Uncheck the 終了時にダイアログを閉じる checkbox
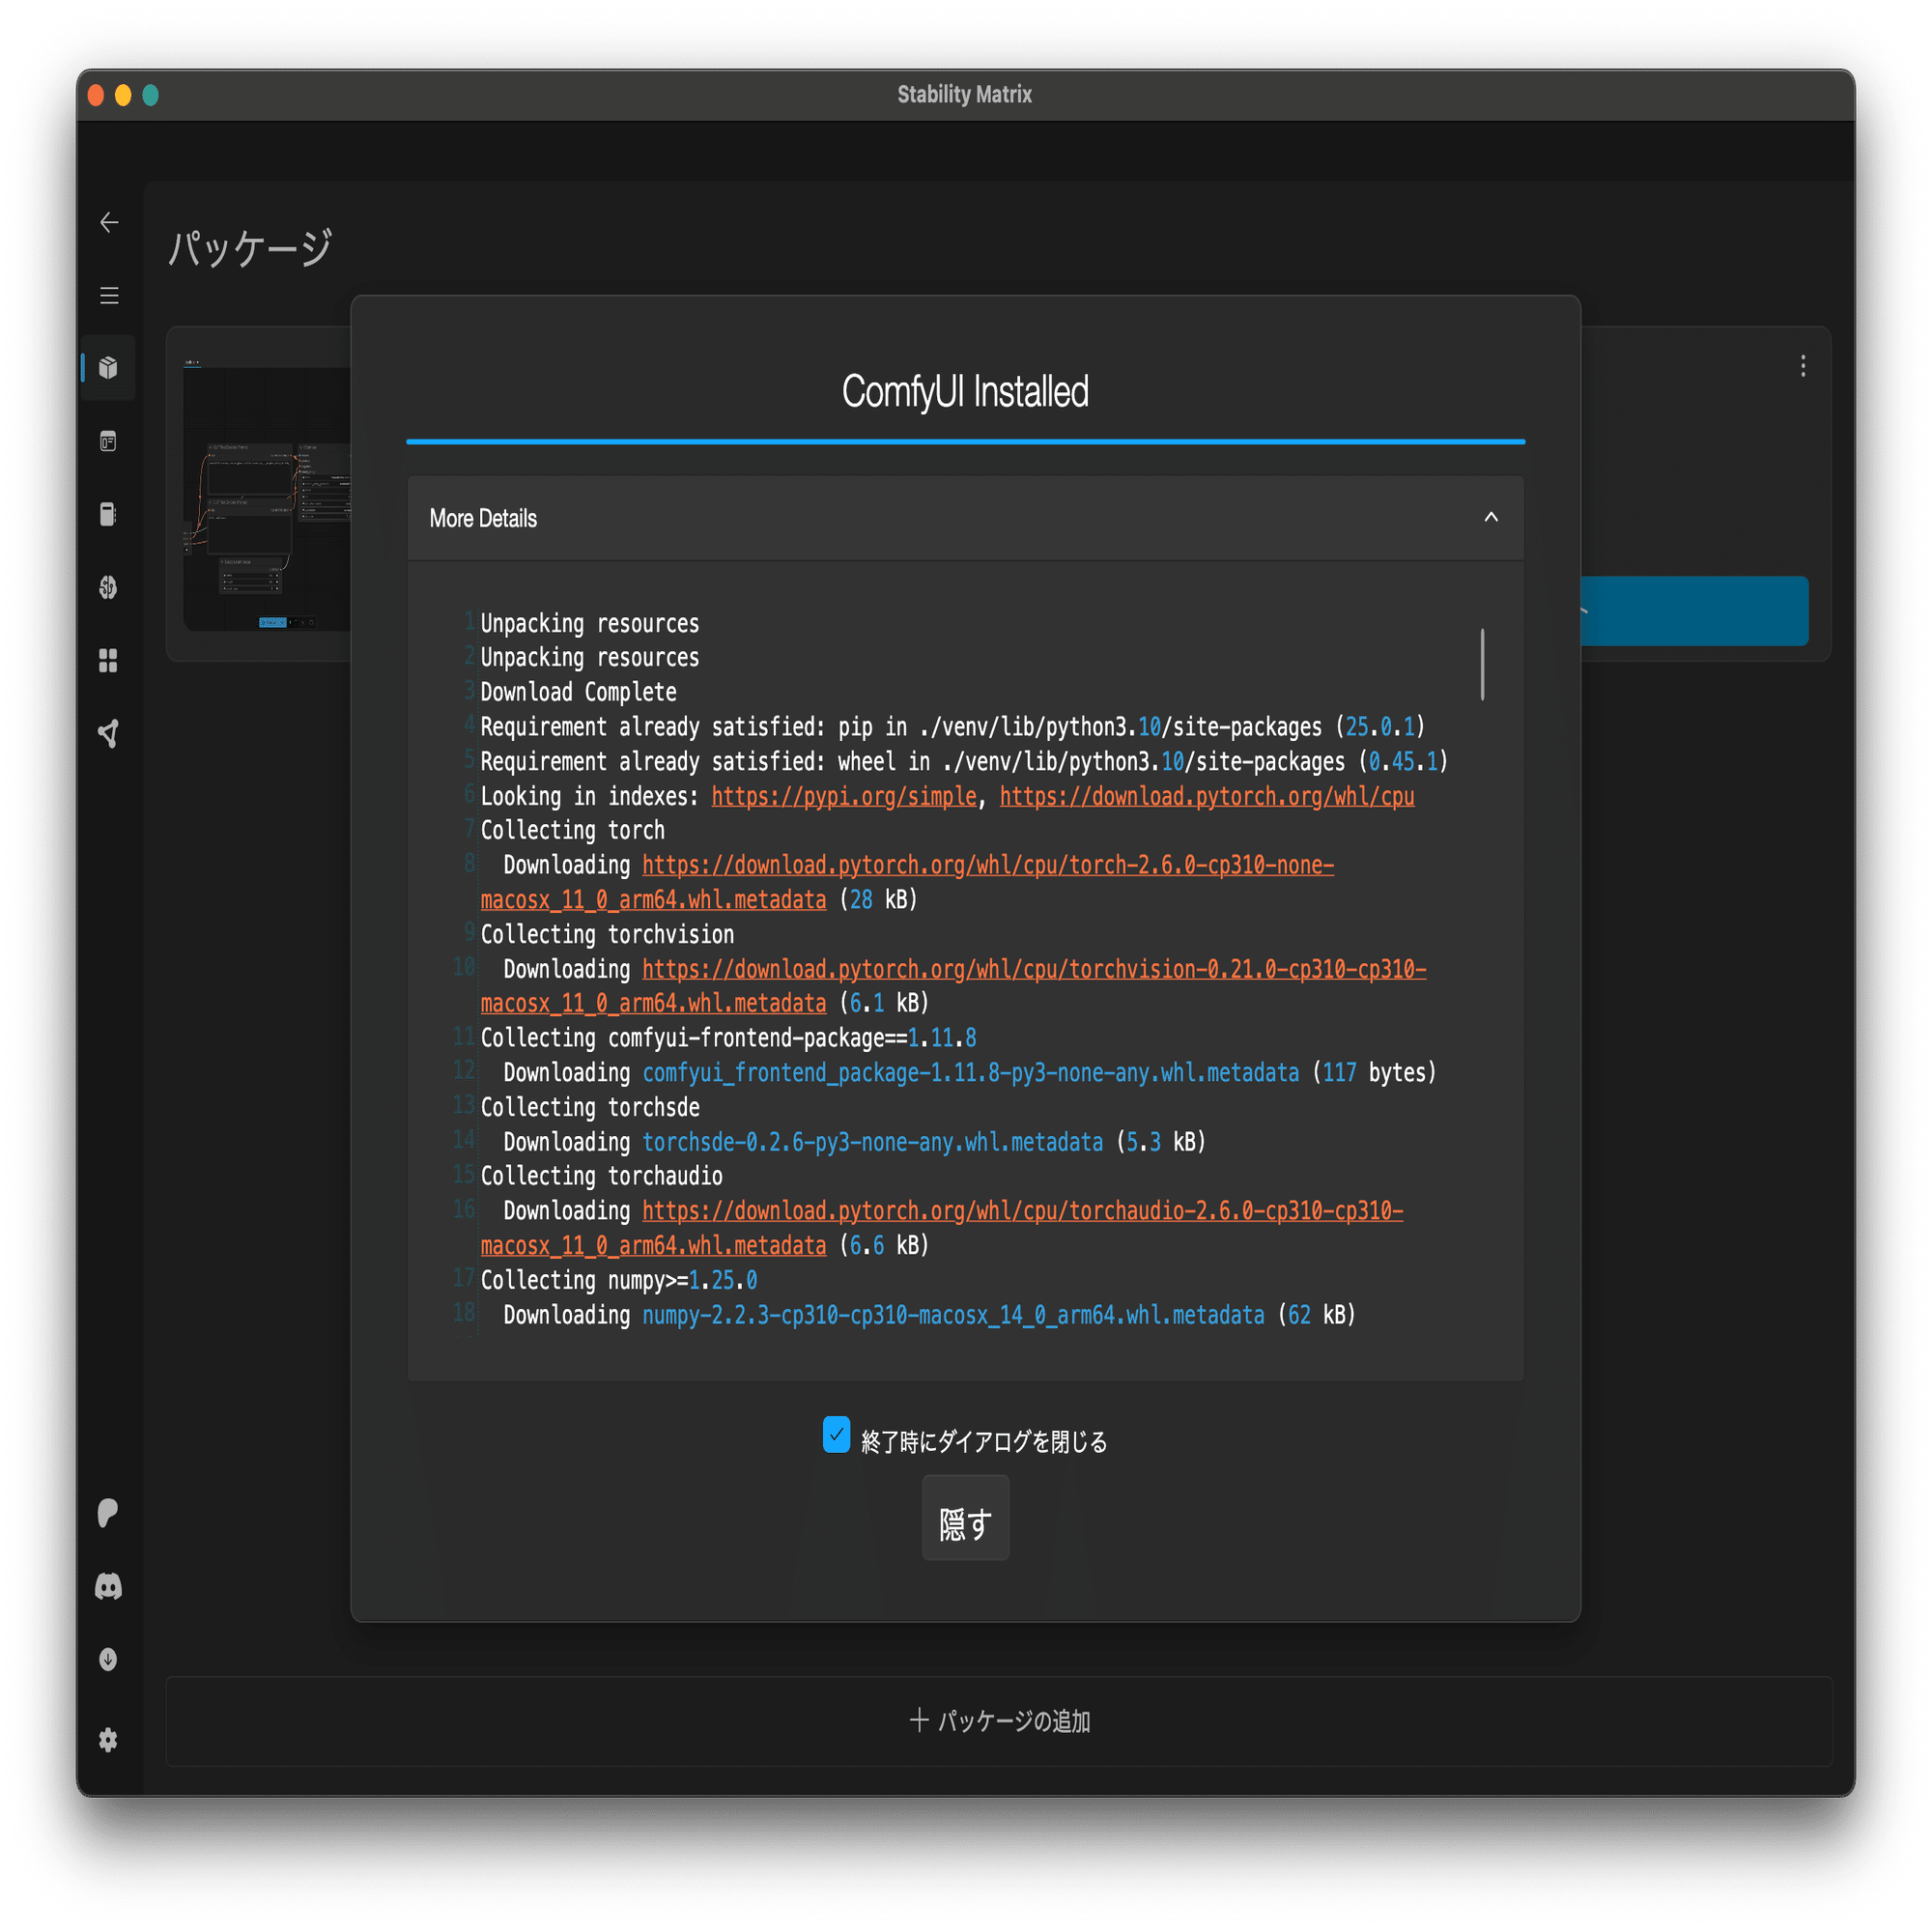The image size is (1932, 1932). [836, 1434]
